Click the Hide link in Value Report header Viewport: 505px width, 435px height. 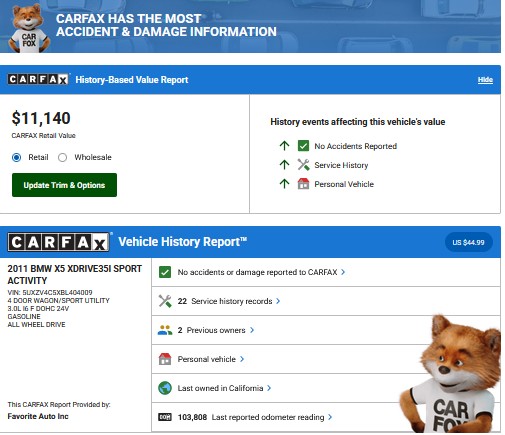[x=485, y=80]
